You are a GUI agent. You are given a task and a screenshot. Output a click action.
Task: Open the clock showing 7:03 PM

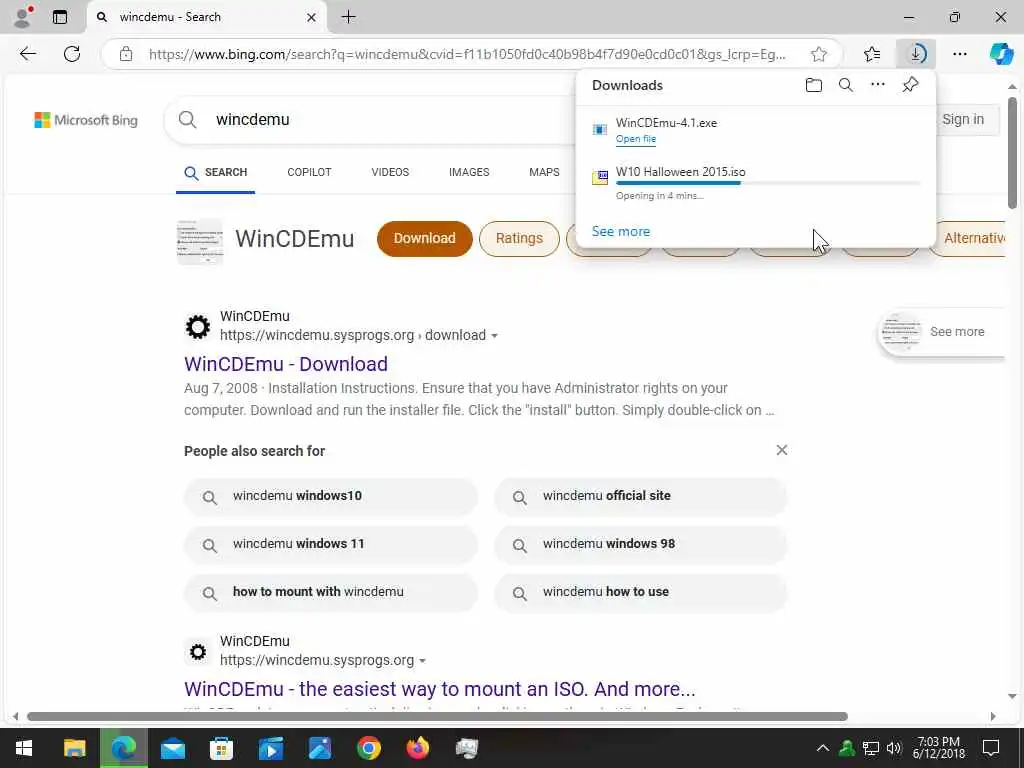(938, 748)
